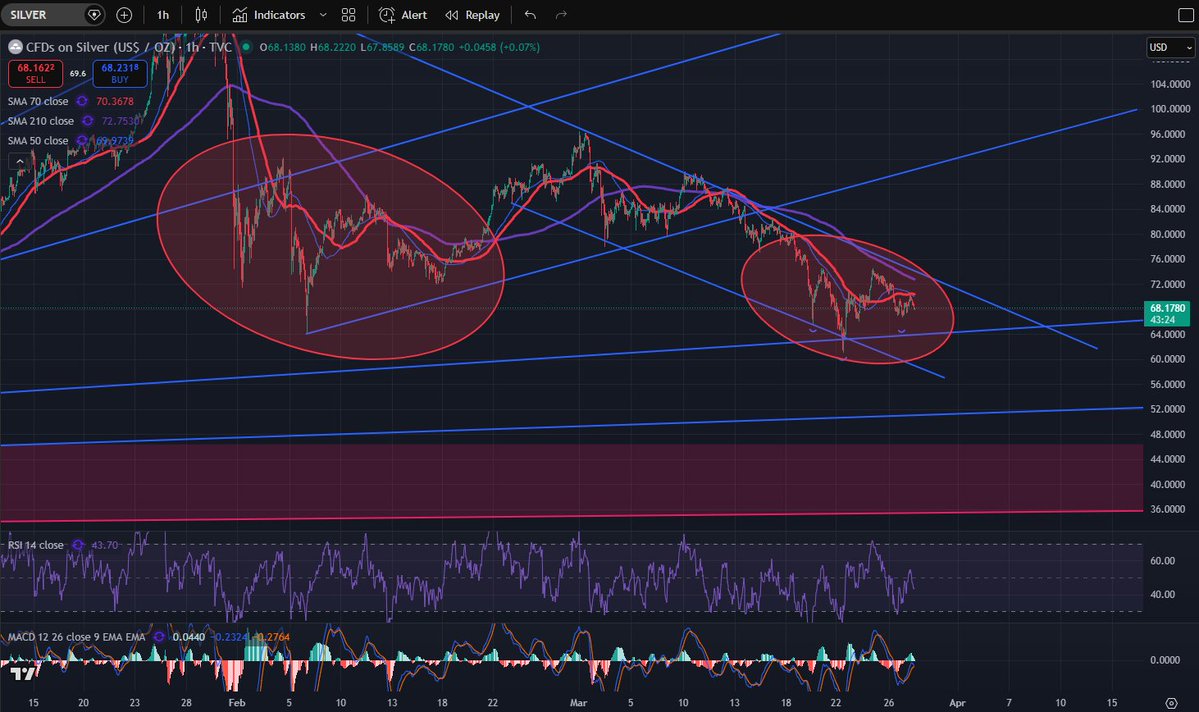Image resolution: width=1199 pixels, height=712 pixels.
Task: Select the SMA 70 close legend label
Action: [x=38, y=101]
